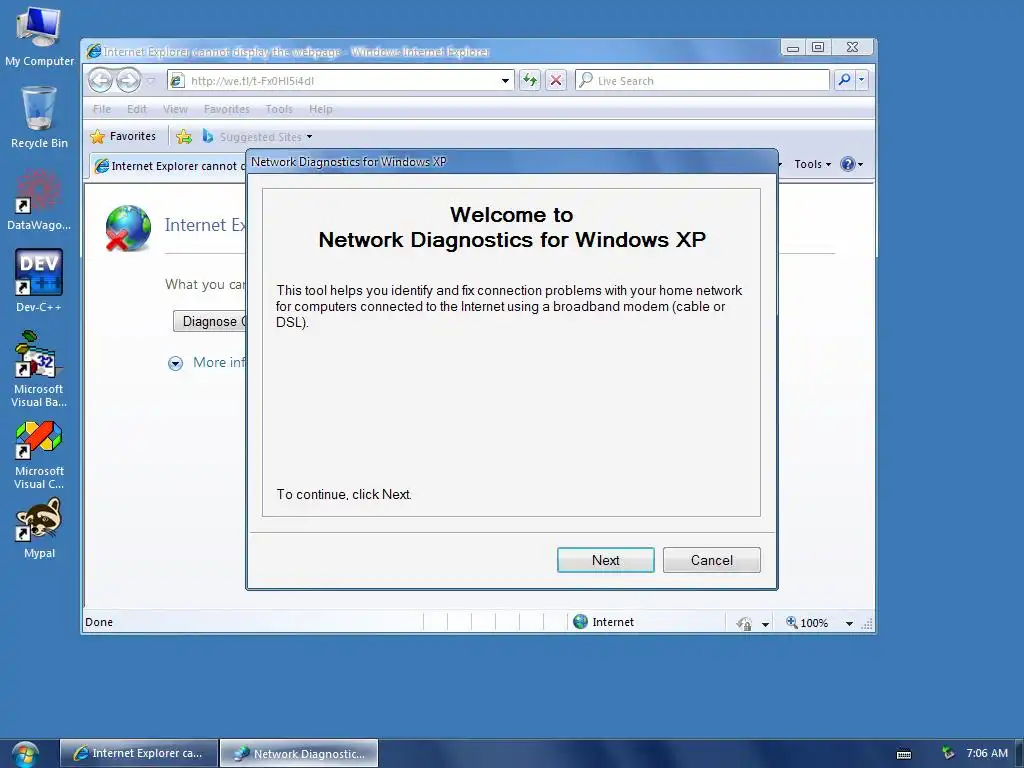
Task: Open the Favorites menu in IE
Action: tap(227, 109)
